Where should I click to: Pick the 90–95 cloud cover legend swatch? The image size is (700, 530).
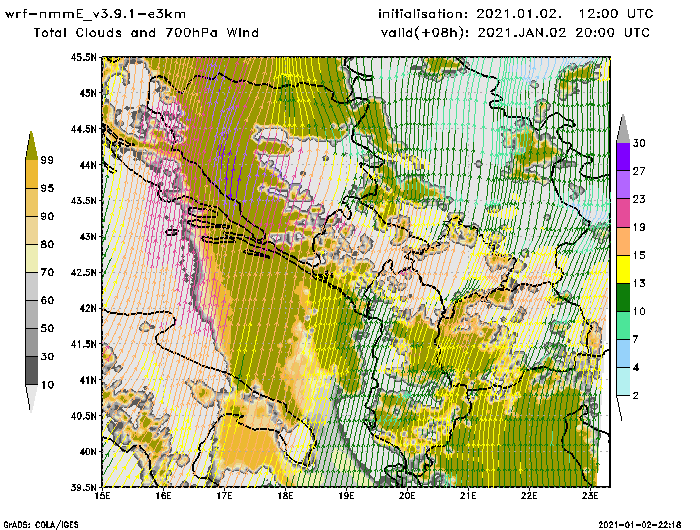[x=31, y=202]
